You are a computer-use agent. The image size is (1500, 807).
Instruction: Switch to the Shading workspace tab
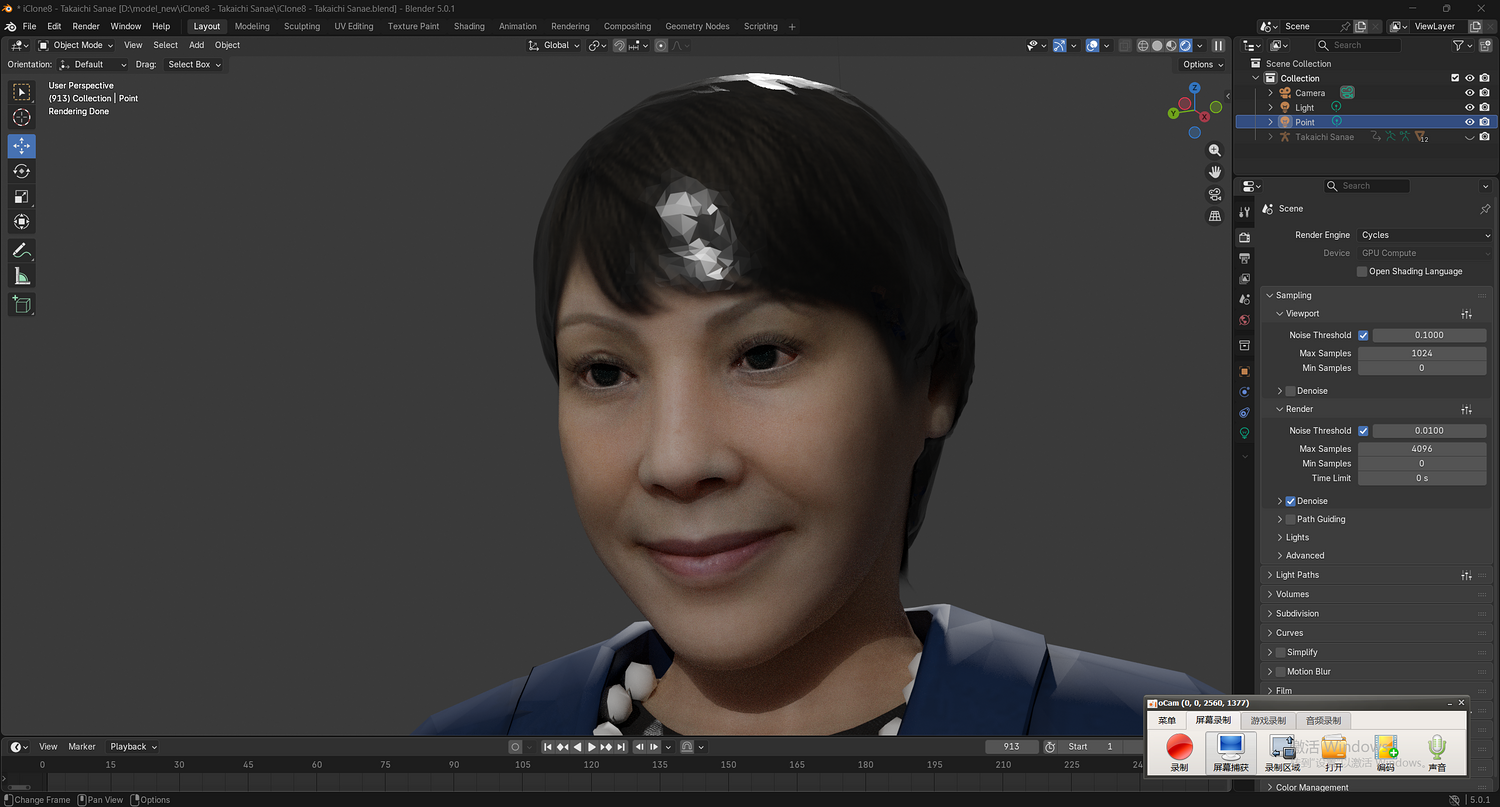tap(469, 26)
